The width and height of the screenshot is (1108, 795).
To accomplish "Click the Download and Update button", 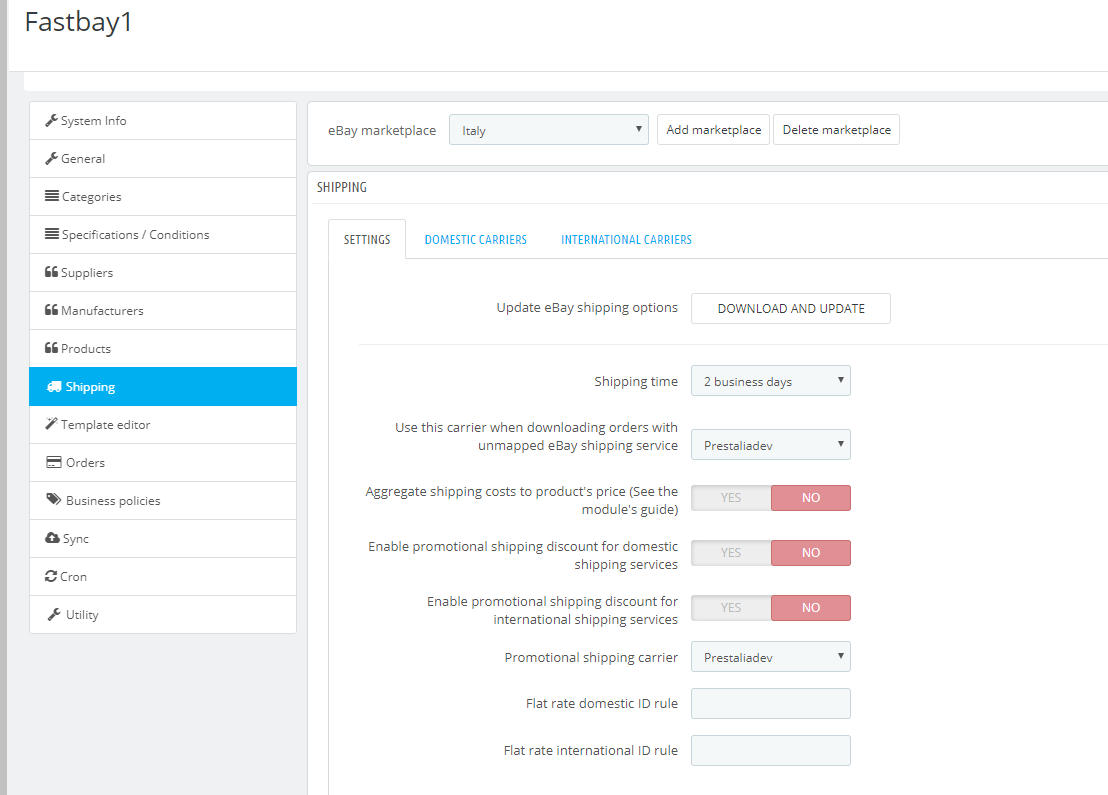I will tap(791, 309).
